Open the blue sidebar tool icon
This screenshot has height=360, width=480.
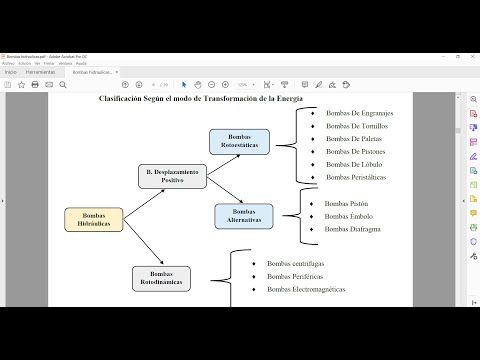(x=473, y=128)
